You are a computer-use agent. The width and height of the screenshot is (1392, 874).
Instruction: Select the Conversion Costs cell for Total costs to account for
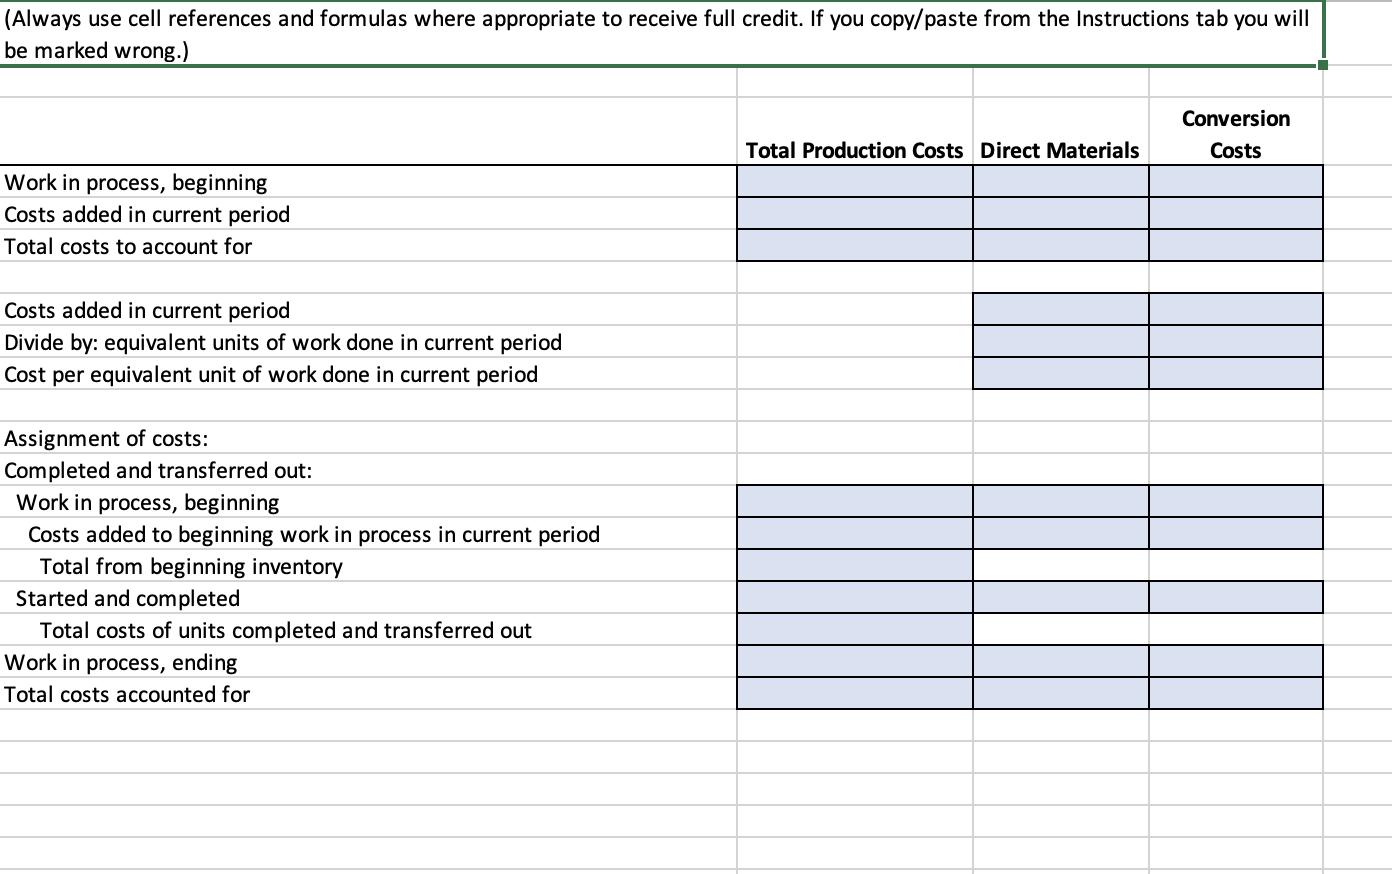1236,245
